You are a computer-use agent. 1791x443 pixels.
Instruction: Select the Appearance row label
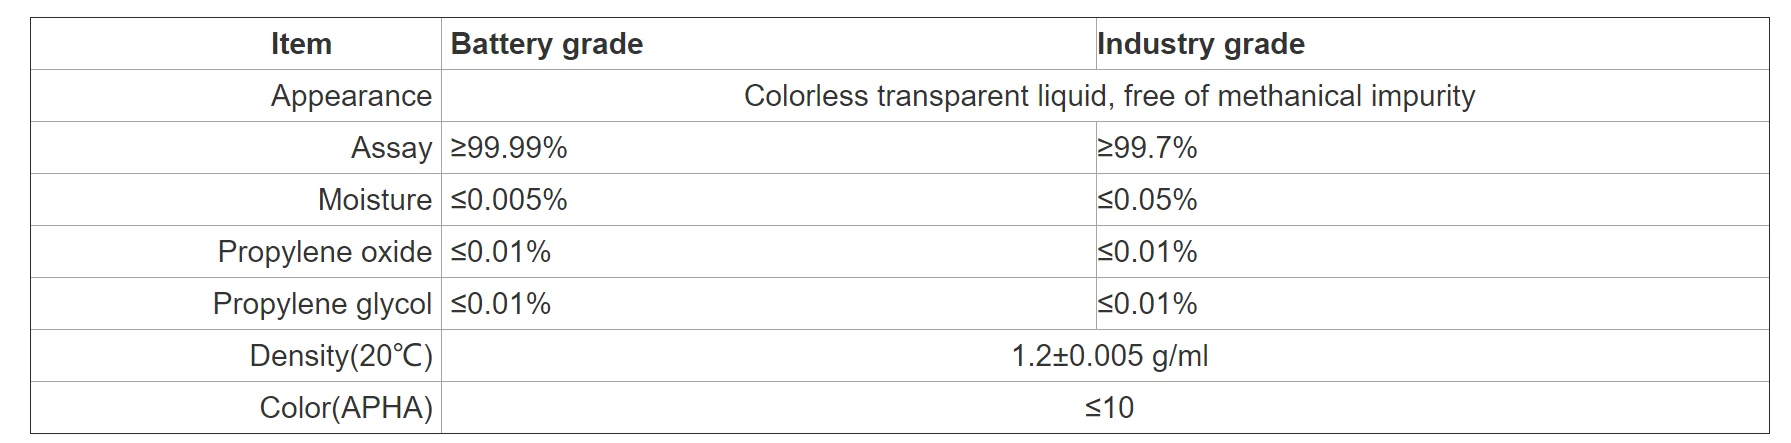pyautogui.click(x=351, y=96)
